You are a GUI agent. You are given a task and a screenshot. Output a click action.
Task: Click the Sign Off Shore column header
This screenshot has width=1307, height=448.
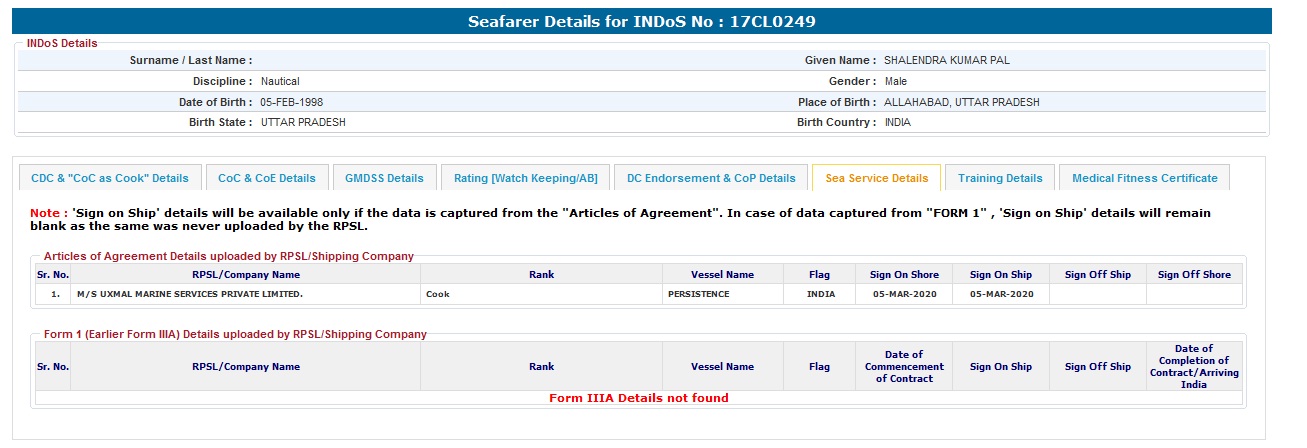1194,274
